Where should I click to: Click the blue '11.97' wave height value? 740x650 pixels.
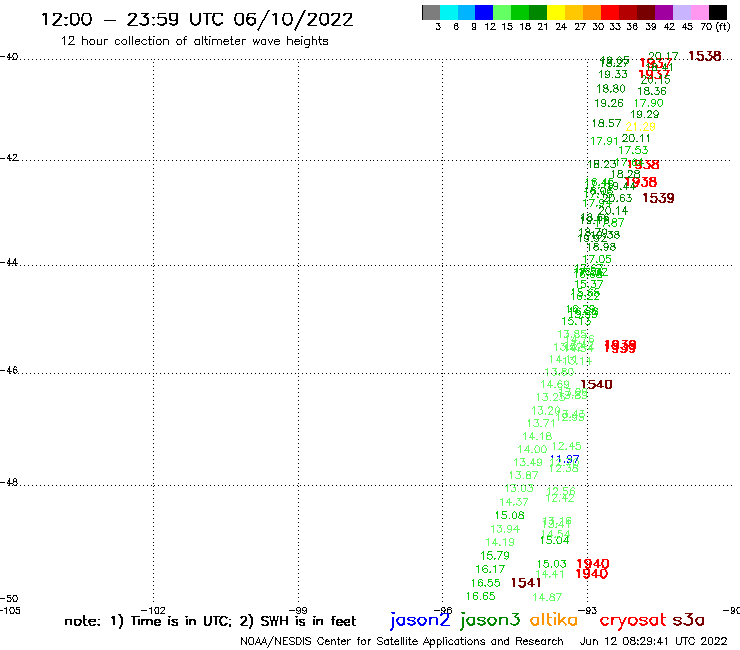pyautogui.click(x=564, y=459)
